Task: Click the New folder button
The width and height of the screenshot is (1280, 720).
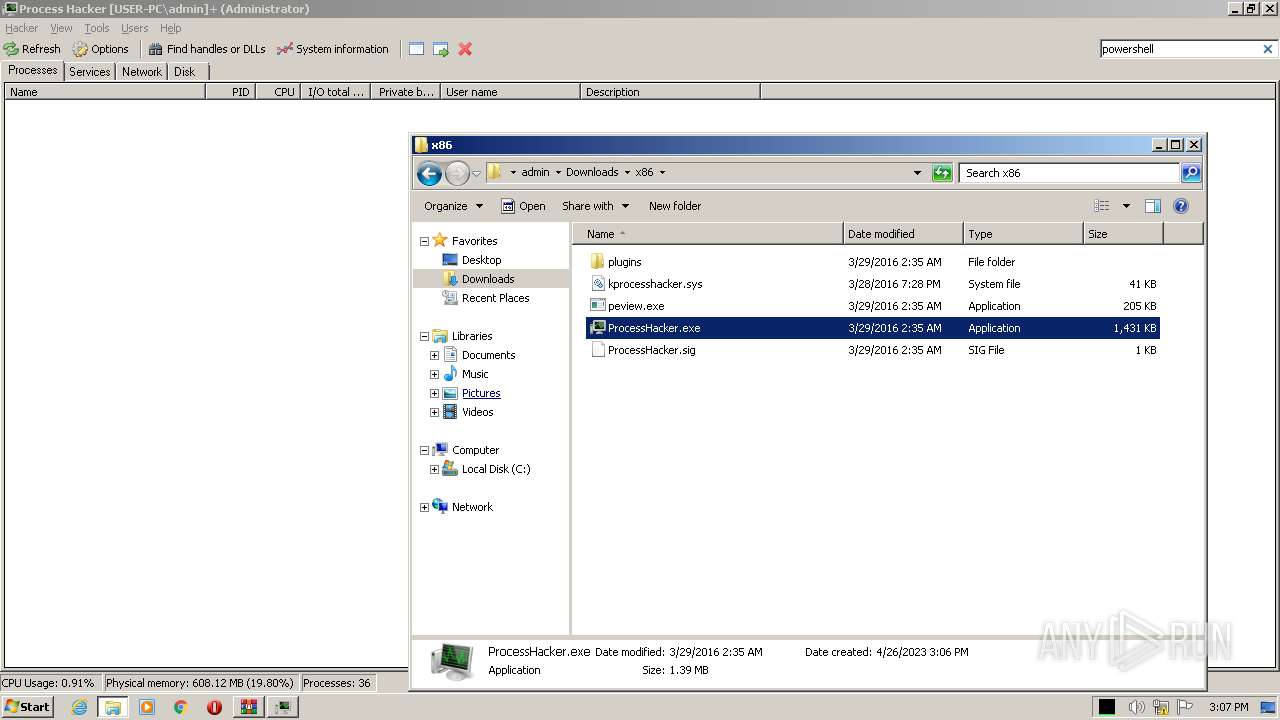Action: (x=675, y=206)
